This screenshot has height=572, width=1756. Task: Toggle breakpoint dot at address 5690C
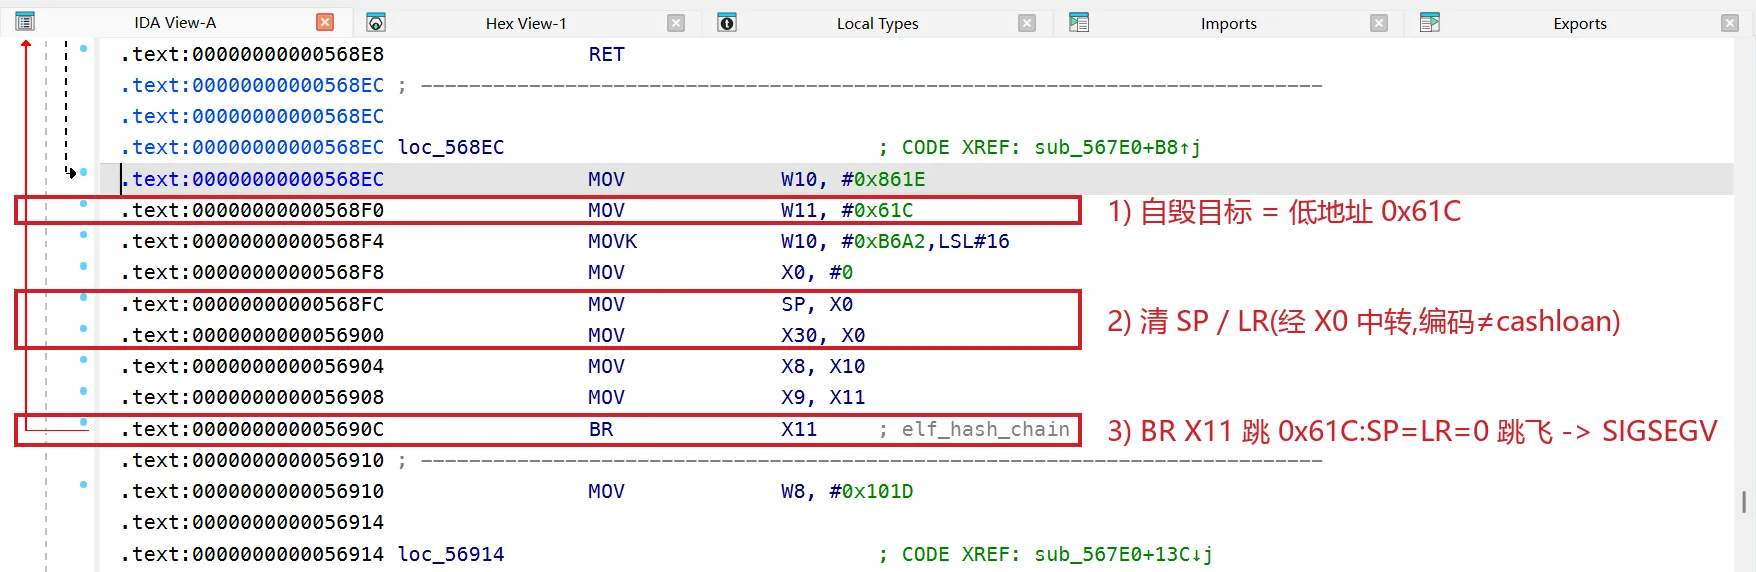(x=83, y=423)
